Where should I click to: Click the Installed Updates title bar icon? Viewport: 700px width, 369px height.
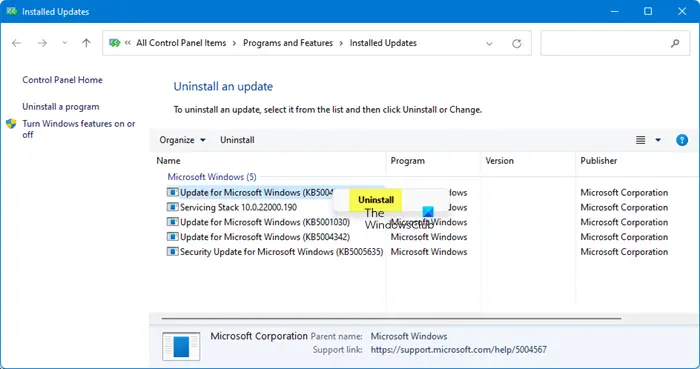pos(12,11)
